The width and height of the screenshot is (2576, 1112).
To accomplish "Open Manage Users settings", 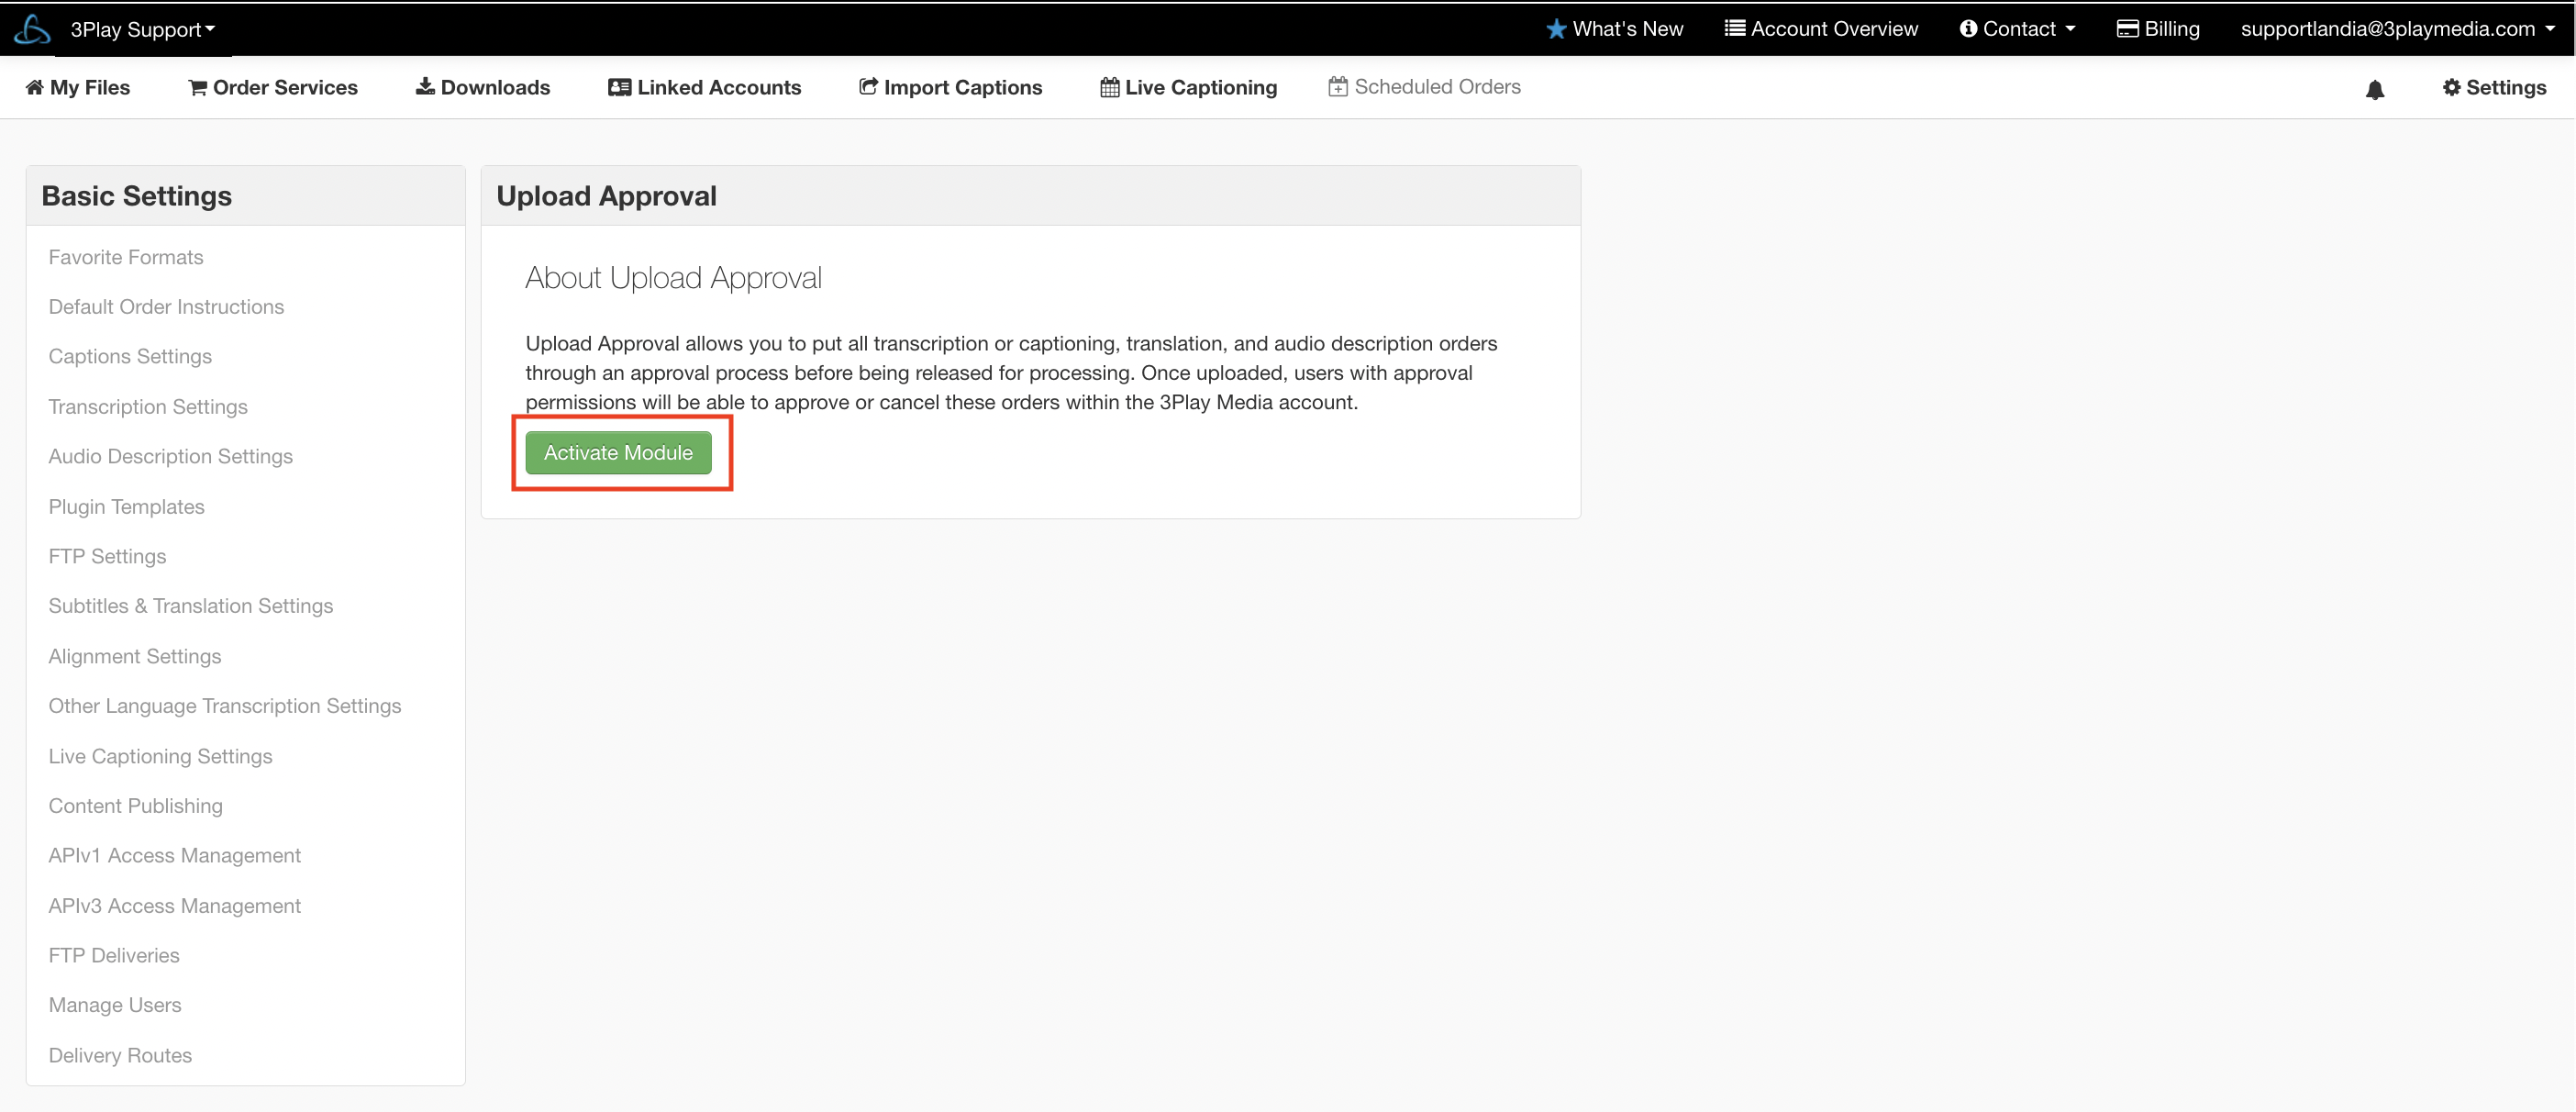I will pos(115,1005).
